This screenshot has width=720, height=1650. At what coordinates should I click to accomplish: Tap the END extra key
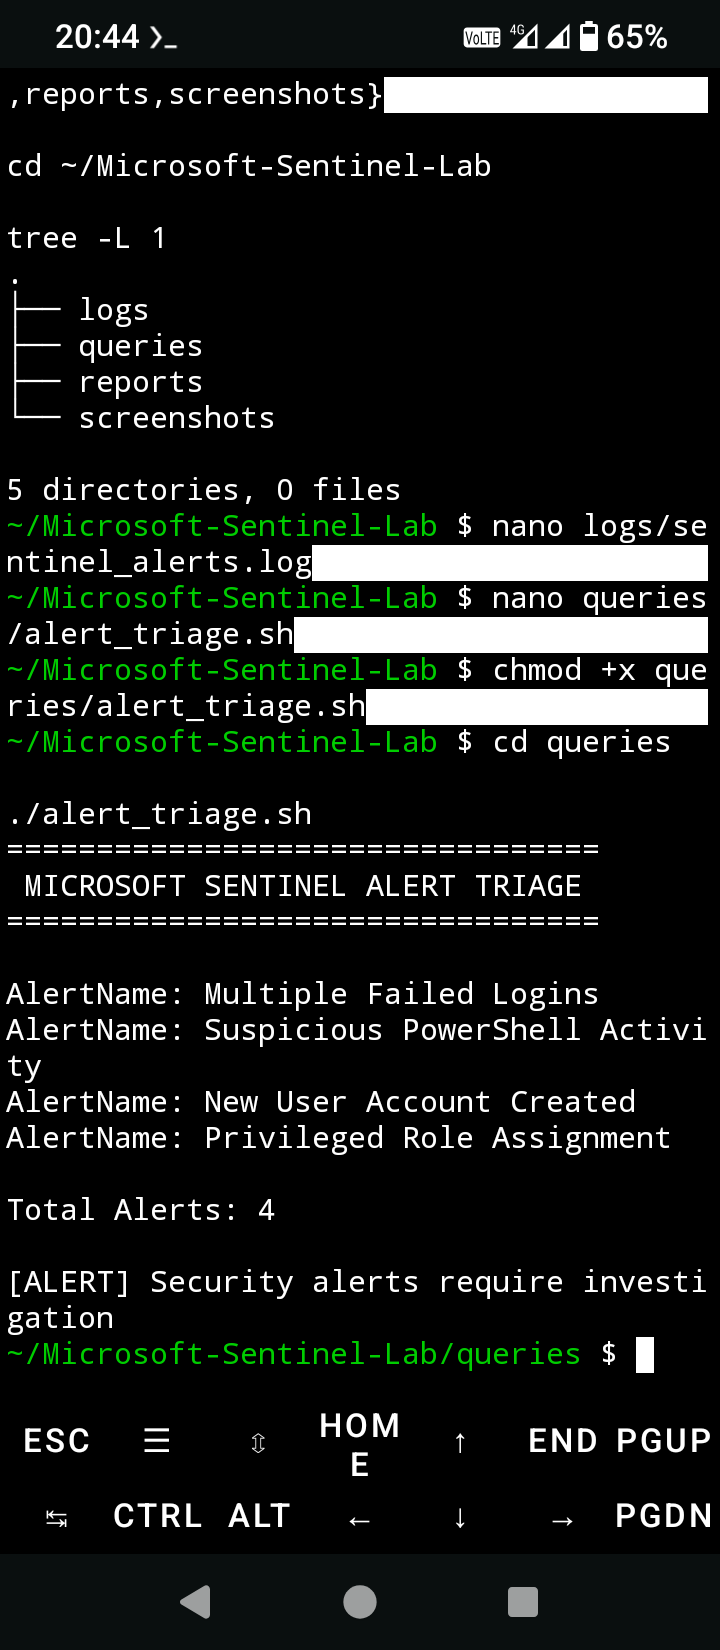click(563, 1441)
